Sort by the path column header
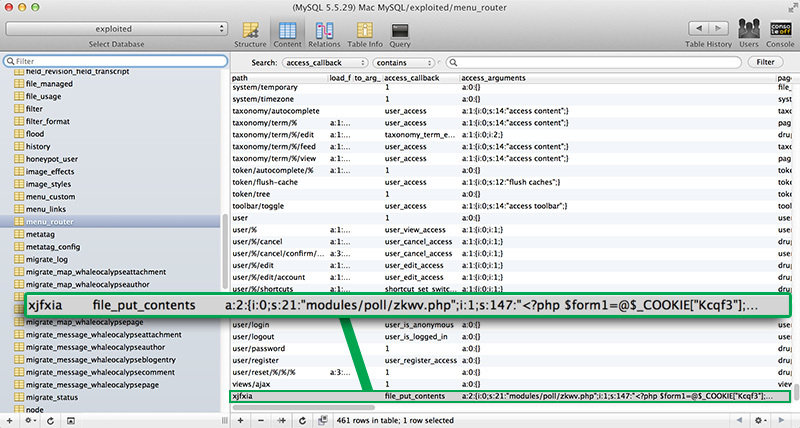The image size is (800, 428). (x=279, y=78)
